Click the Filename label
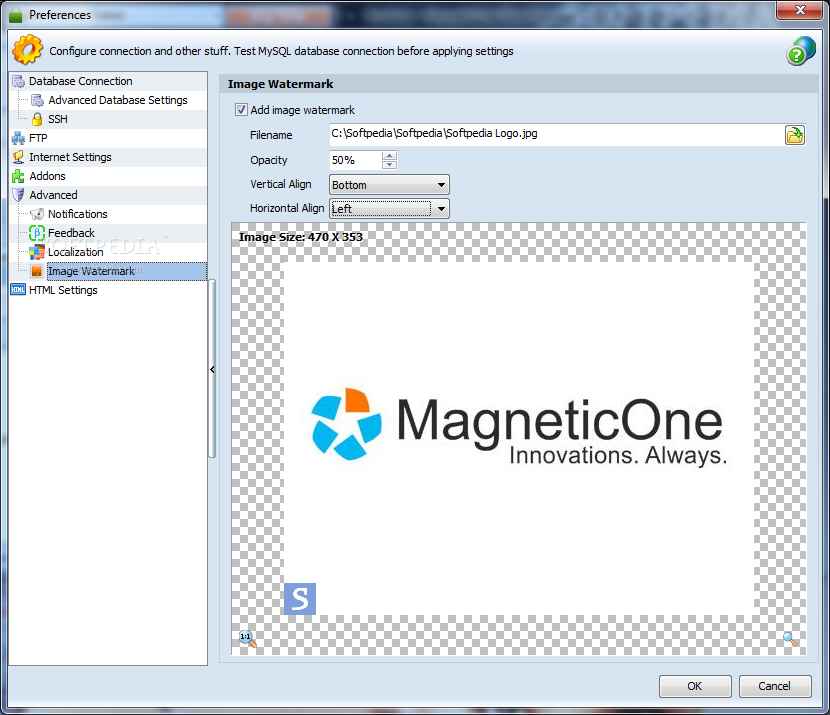The height and width of the screenshot is (715, 830). (271, 135)
